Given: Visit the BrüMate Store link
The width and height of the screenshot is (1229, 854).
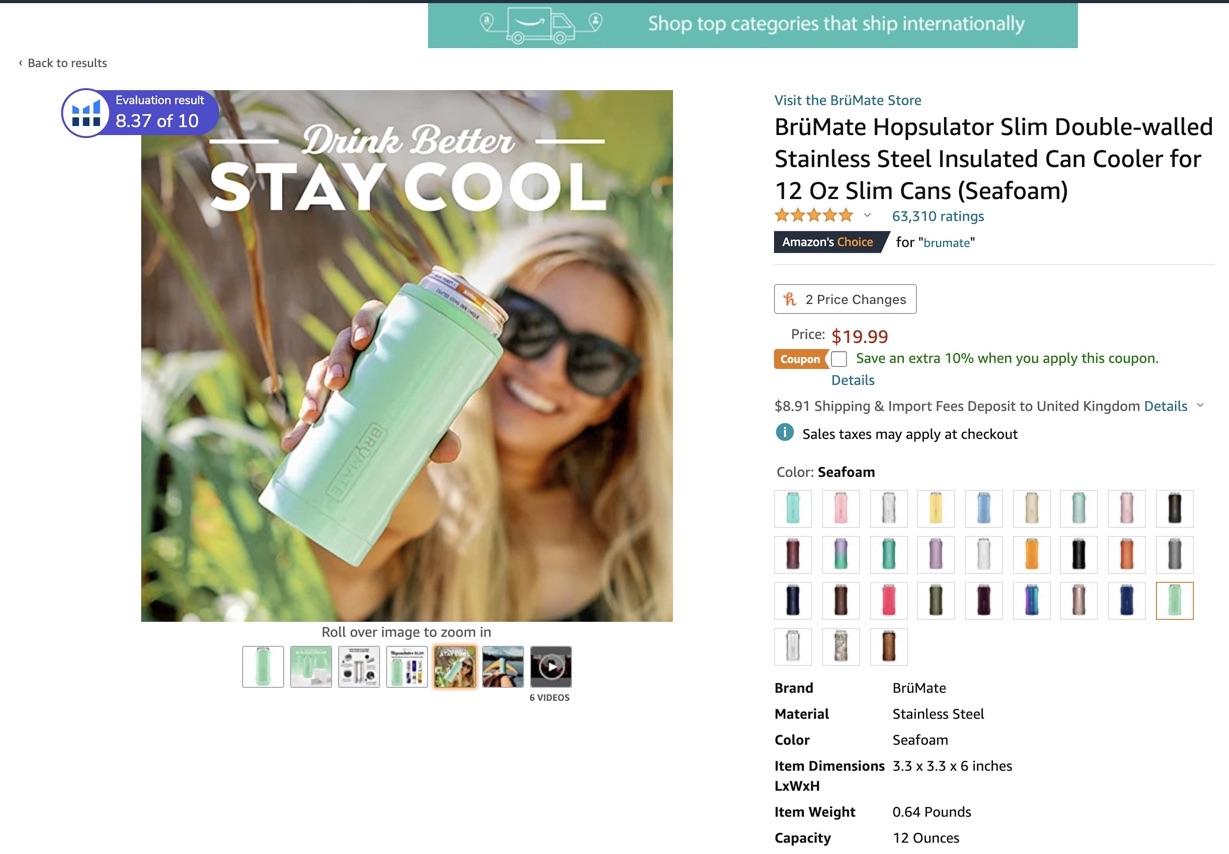Looking at the screenshot, I should (x=848, y=100).
